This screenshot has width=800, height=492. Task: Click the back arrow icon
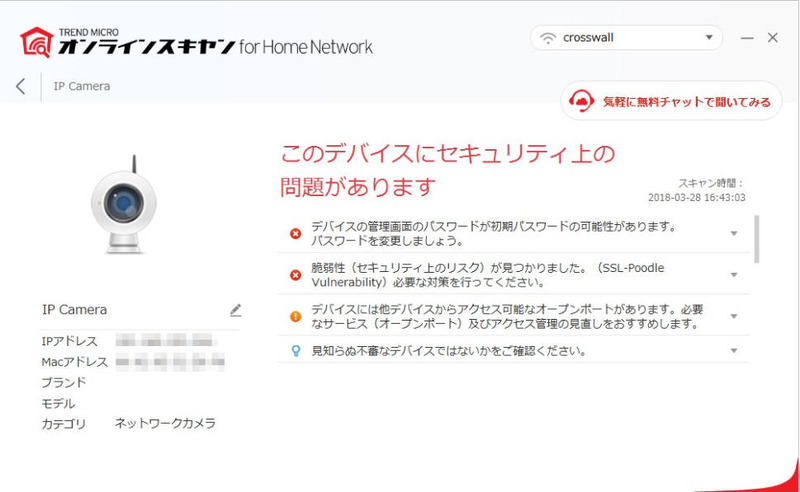coord(20,87)
